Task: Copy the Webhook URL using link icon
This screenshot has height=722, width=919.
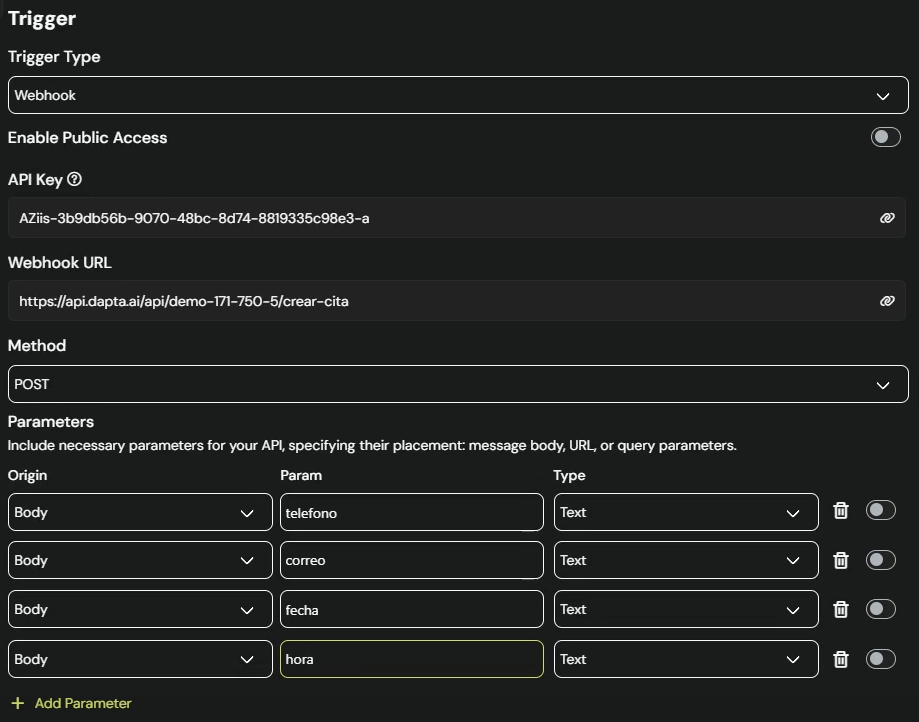Action: click(x=886, y=301)
